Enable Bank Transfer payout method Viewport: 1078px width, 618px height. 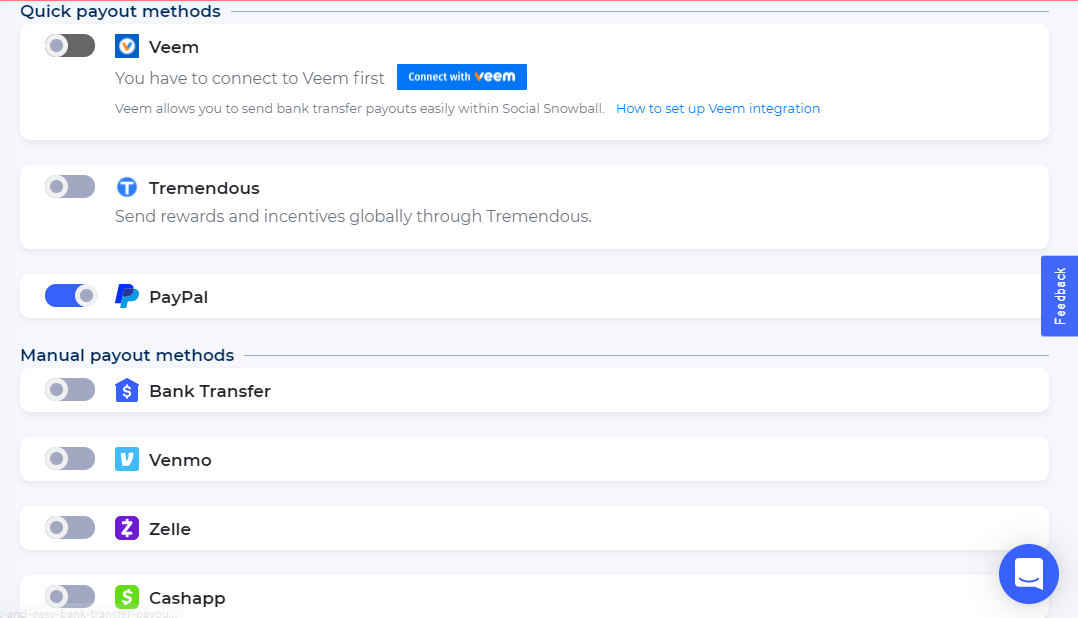[70, 390]
